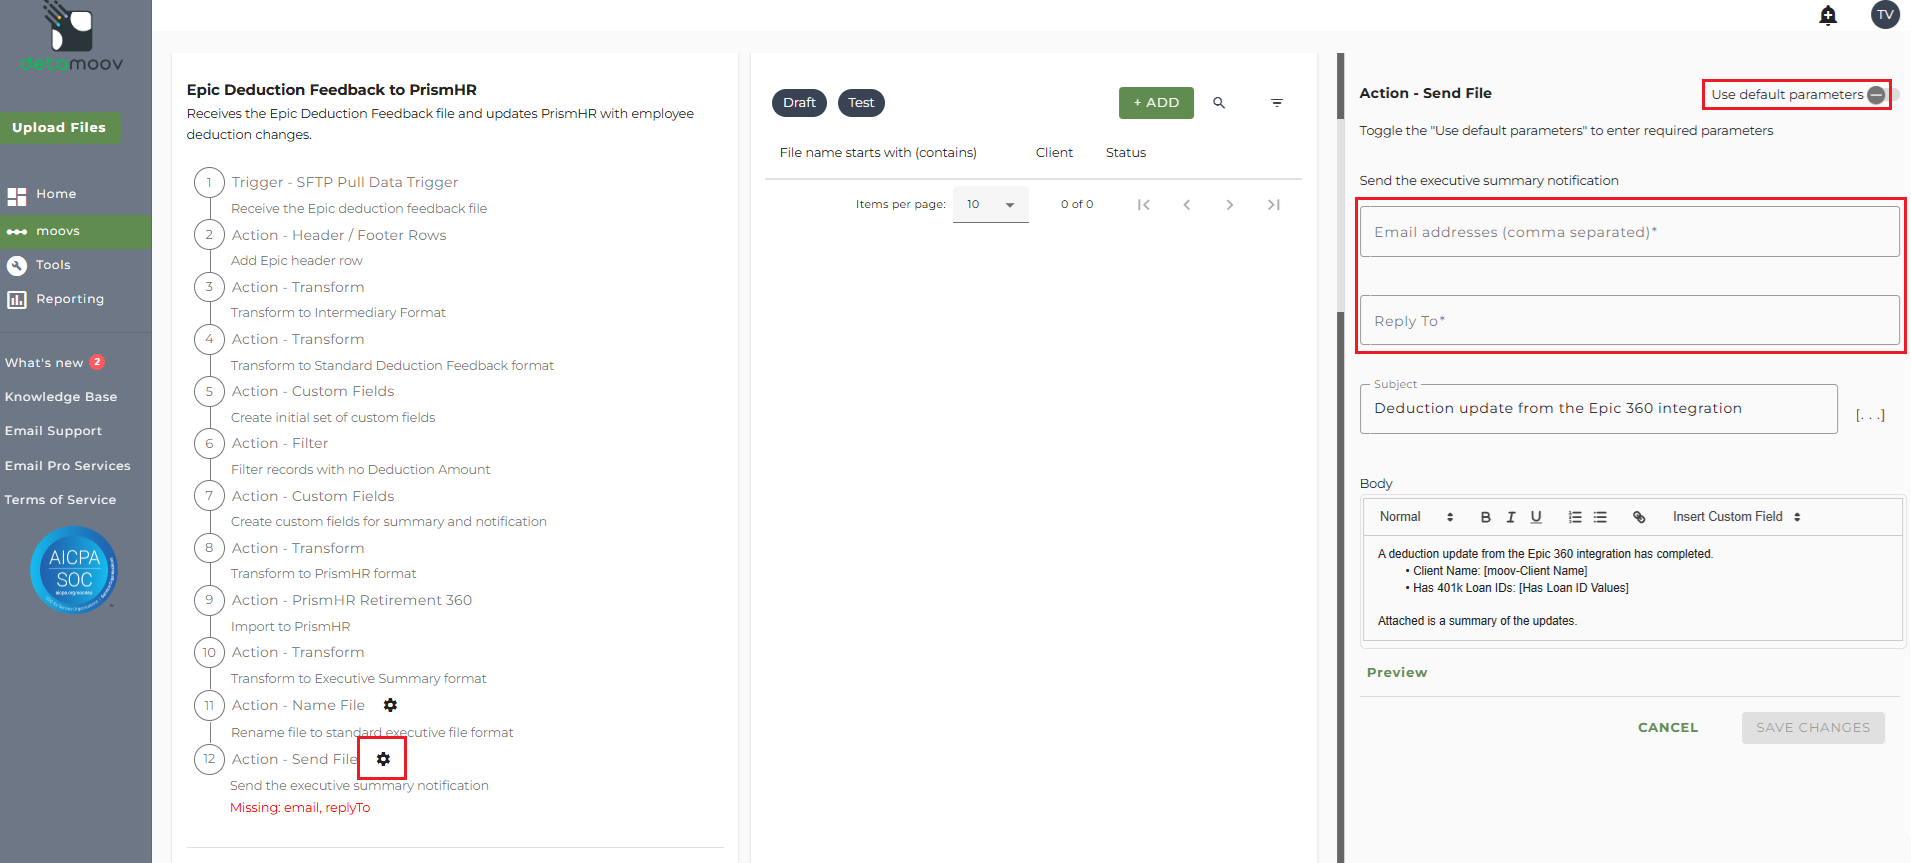The width and height of the screenshot is (1911, 863).
Task: Open the Normal text style dropdown
Action: point(1416,517)
